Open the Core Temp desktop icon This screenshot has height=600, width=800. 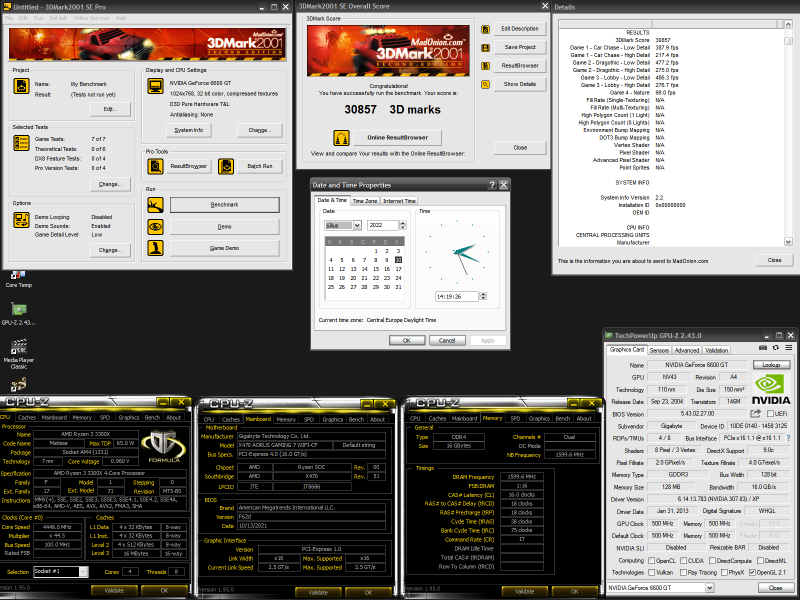tap(18, 279)
